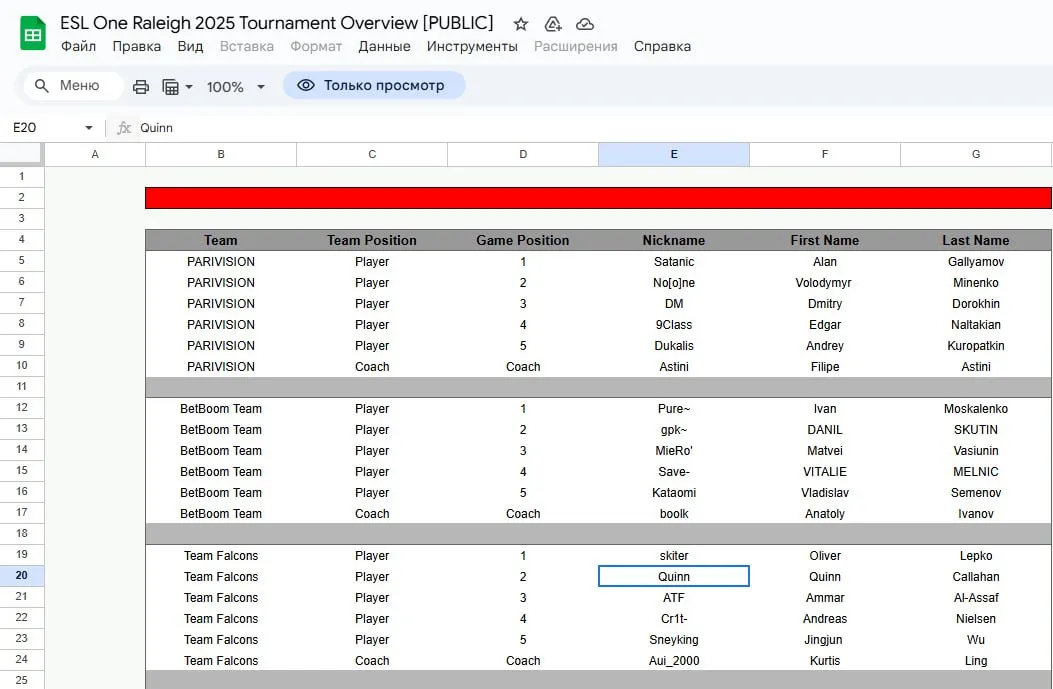Open the Расширения menu
The image size is (1053, 689).
coord(576,46)
